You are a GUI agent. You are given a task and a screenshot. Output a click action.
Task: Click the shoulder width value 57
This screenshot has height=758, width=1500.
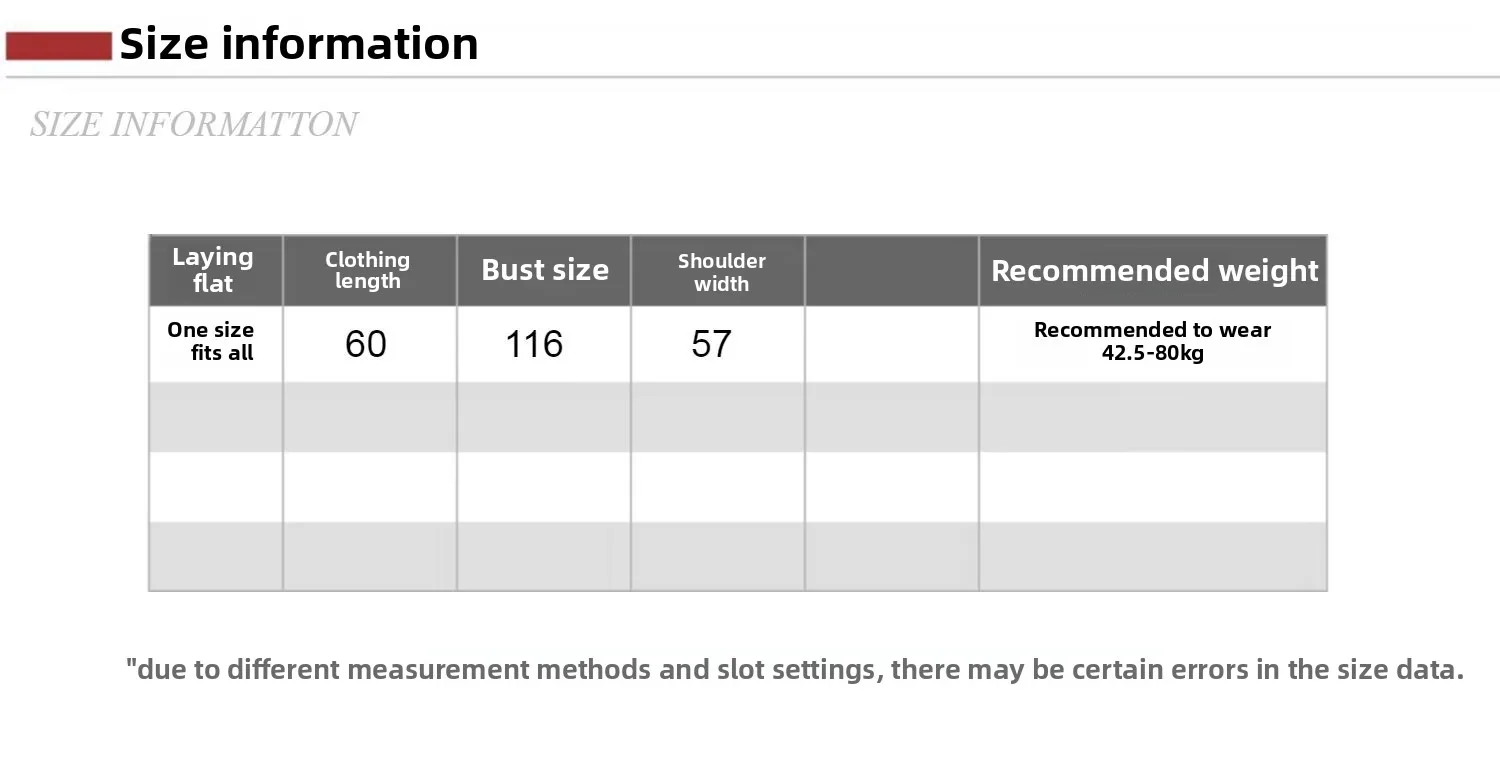(x=711, y=344)
